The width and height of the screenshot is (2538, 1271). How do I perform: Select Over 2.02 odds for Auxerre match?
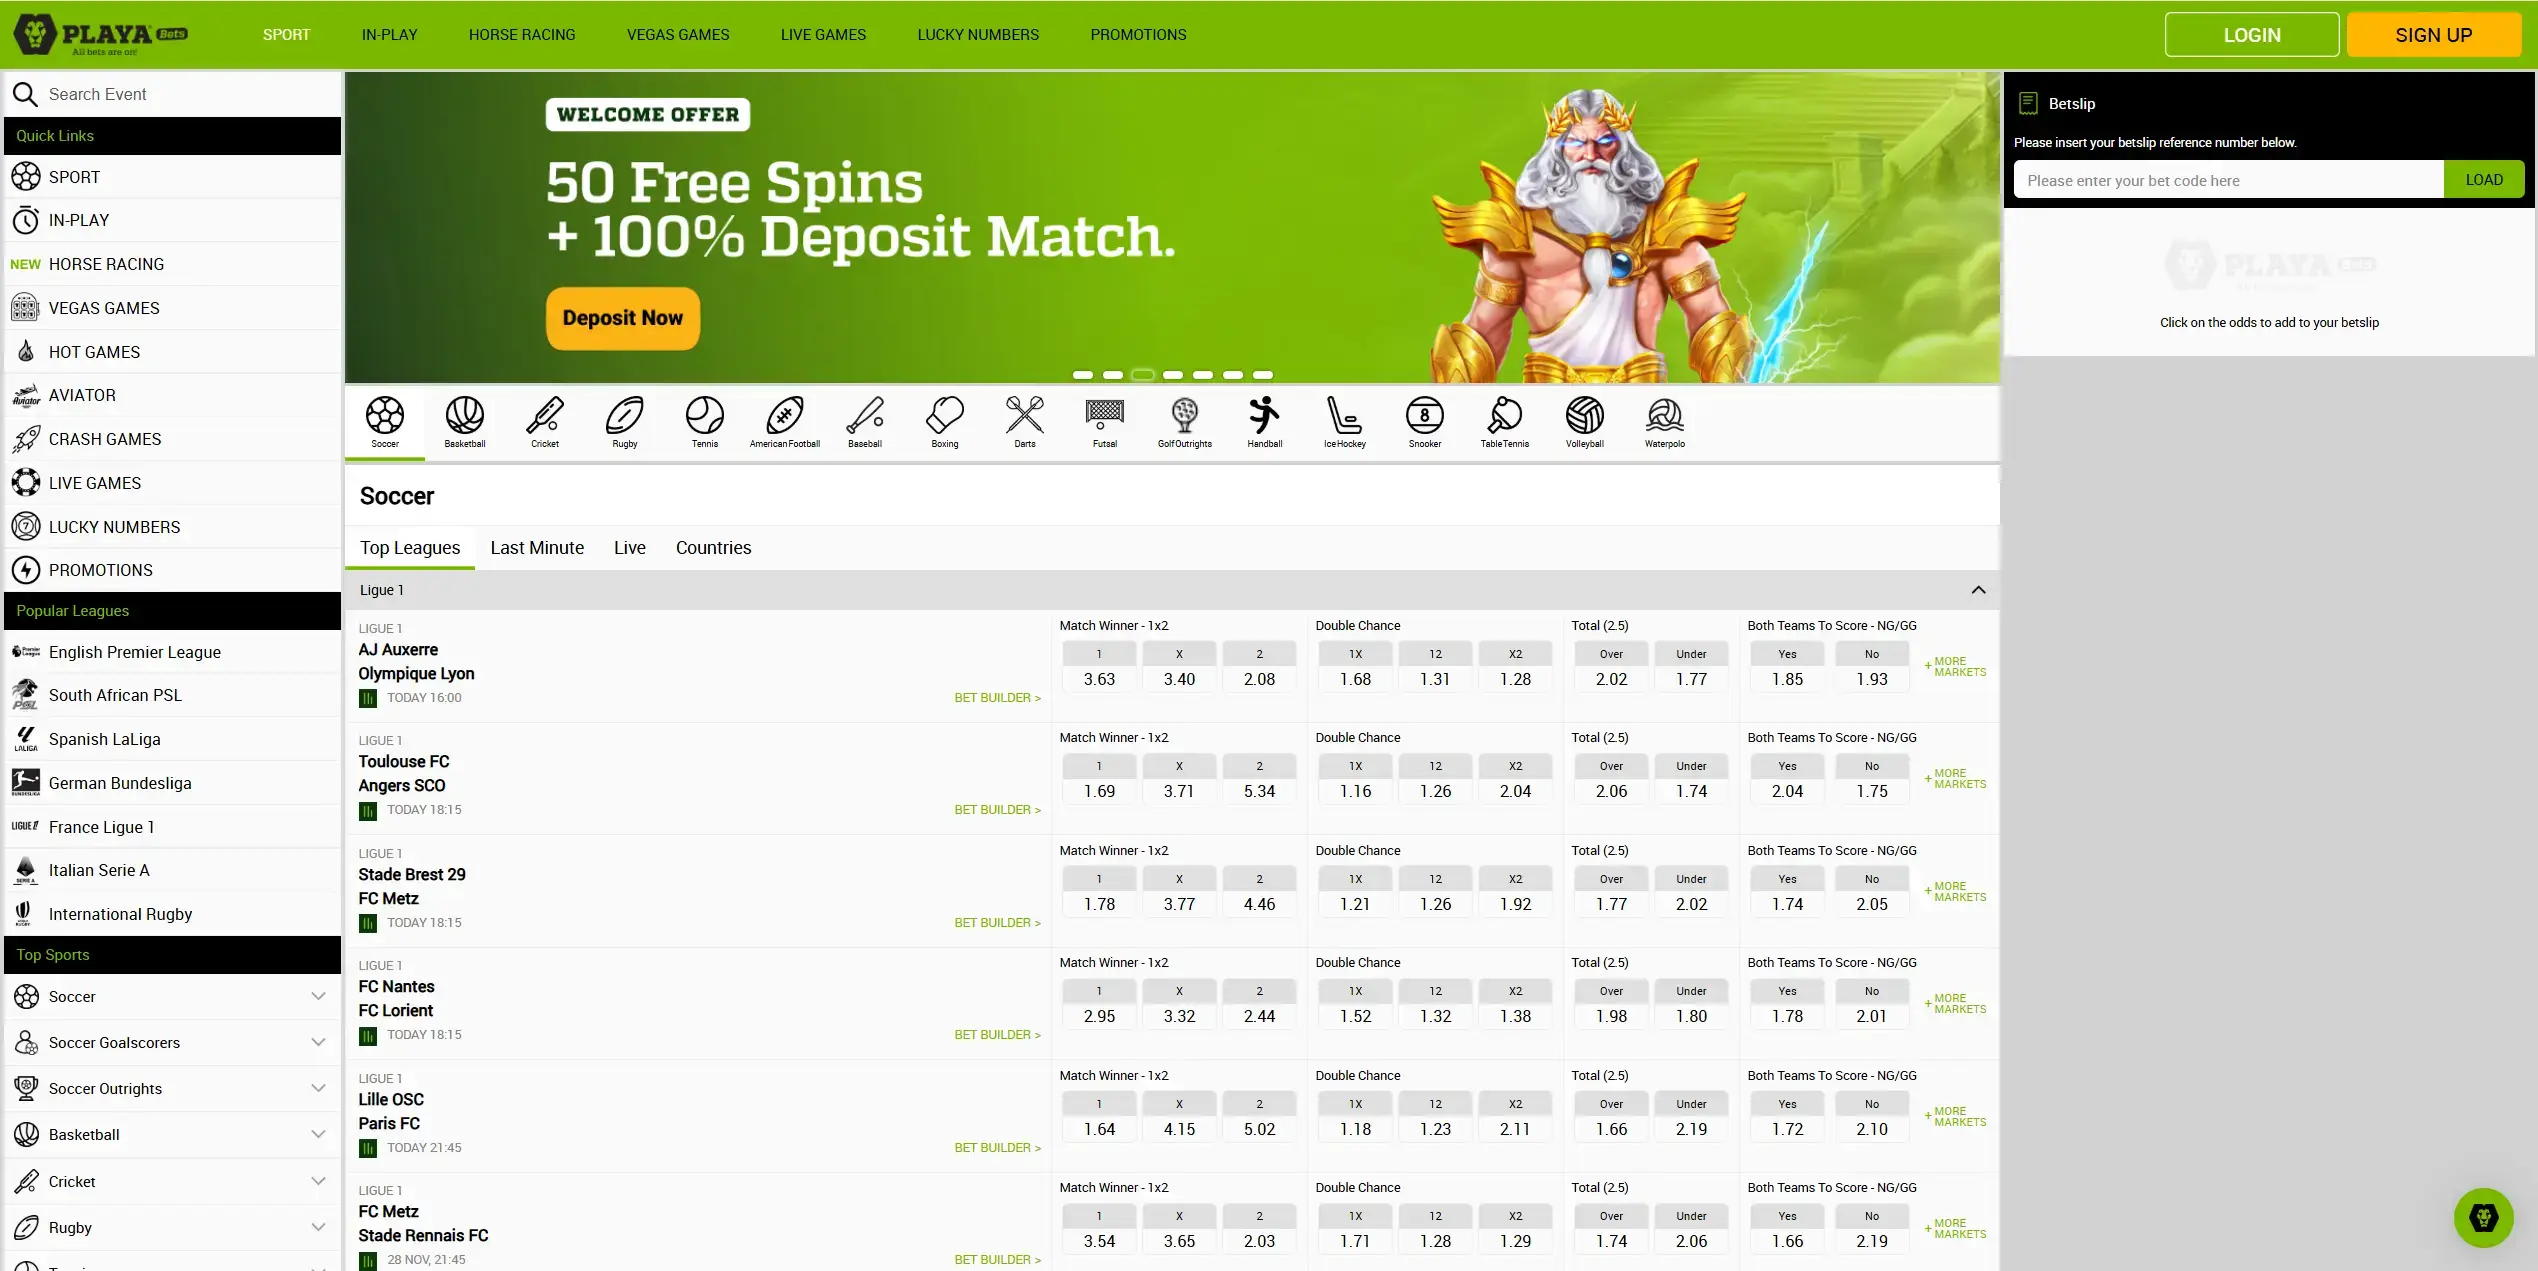(1611, 679)
